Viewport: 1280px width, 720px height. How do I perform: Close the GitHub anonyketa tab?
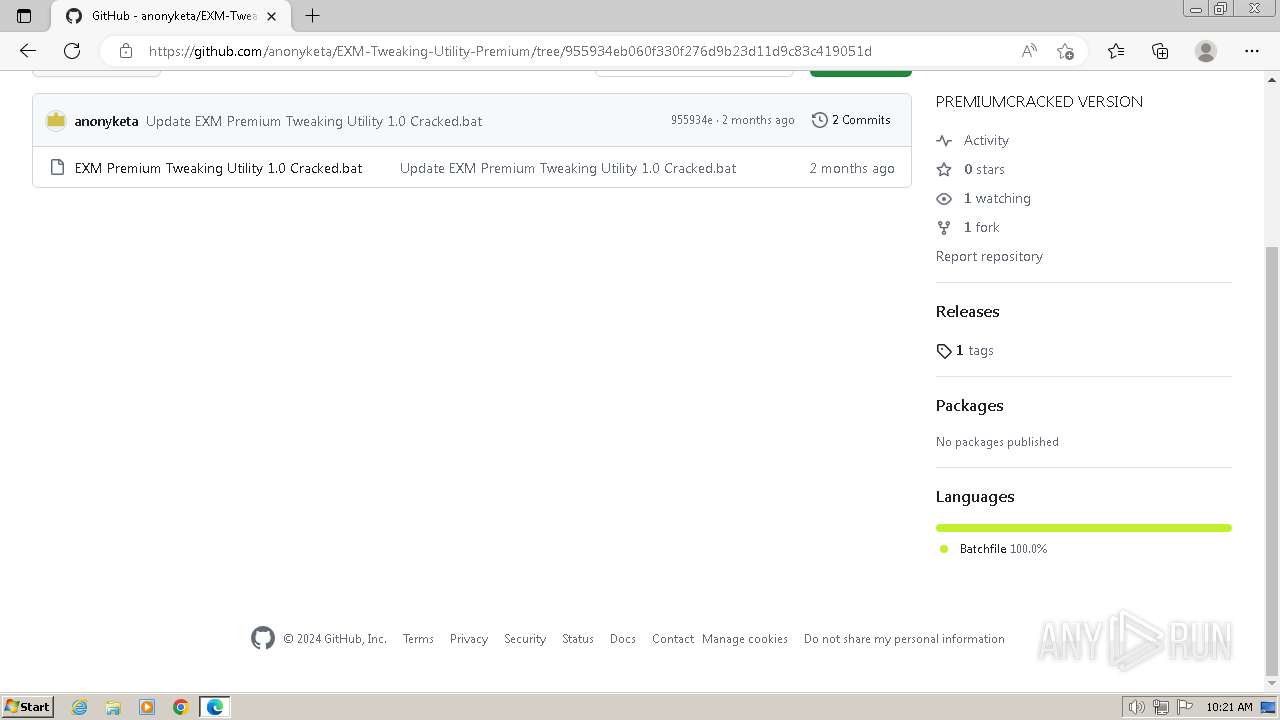point(271,16)
